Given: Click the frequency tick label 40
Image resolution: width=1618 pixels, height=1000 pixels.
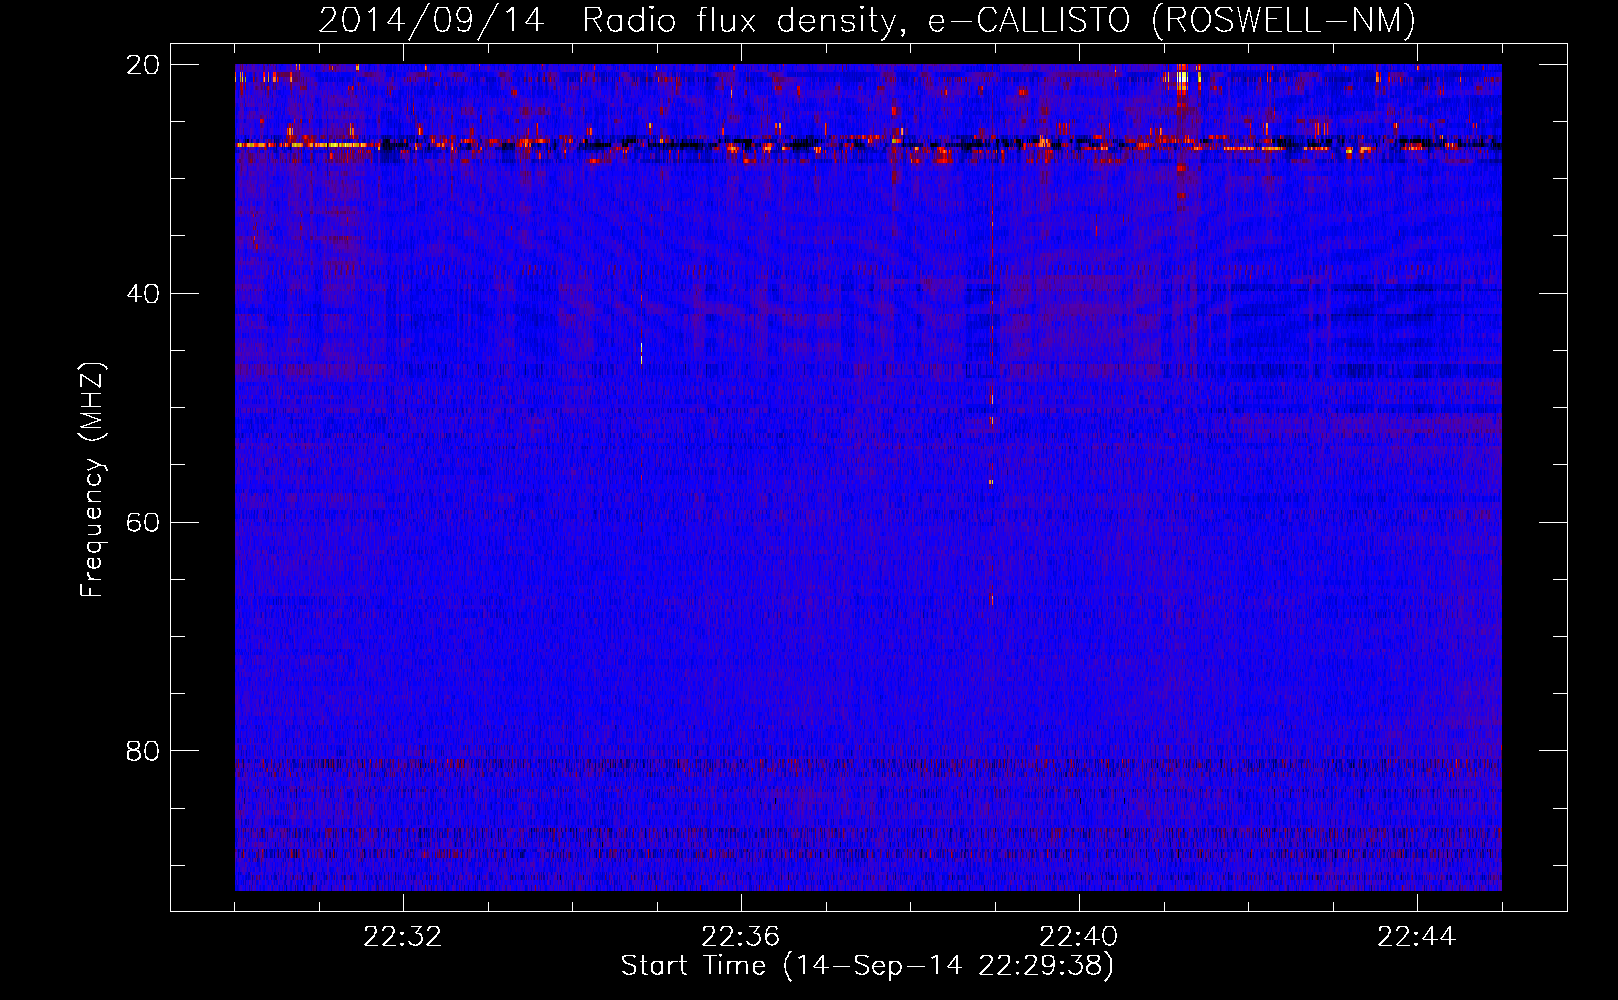Looking at the screenshot, I should 143,294.
